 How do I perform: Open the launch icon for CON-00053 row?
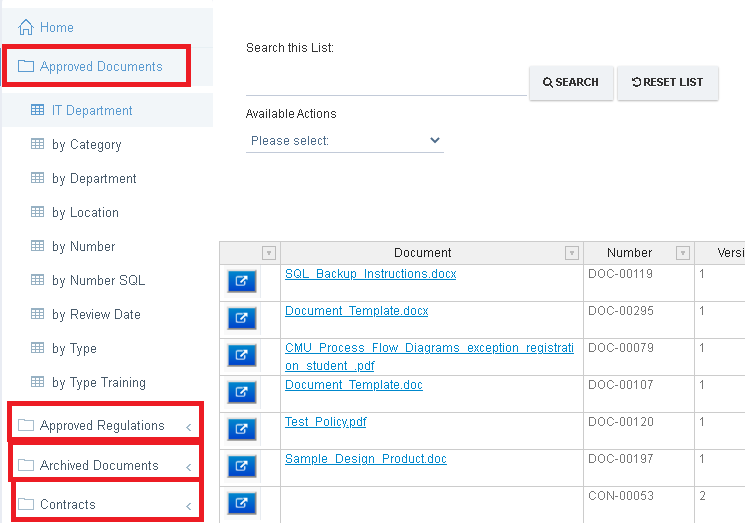(241, 503)
